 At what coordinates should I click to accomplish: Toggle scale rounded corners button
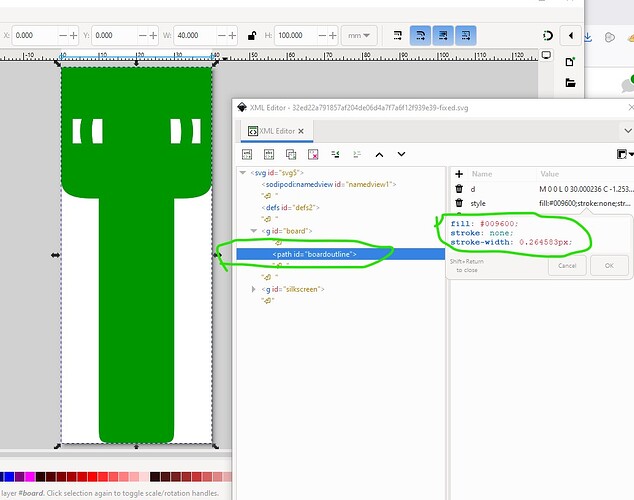click(420, 36)
